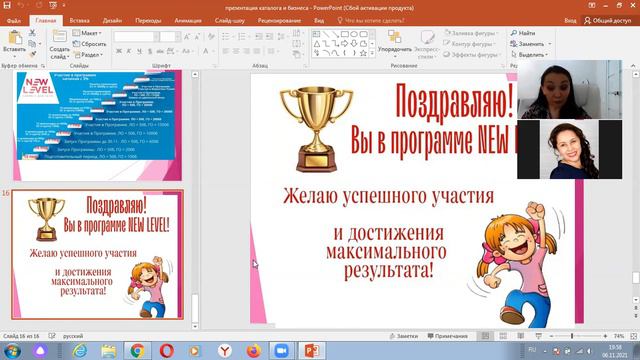
Task: Open the font size combo box
Action: (170, 37)
